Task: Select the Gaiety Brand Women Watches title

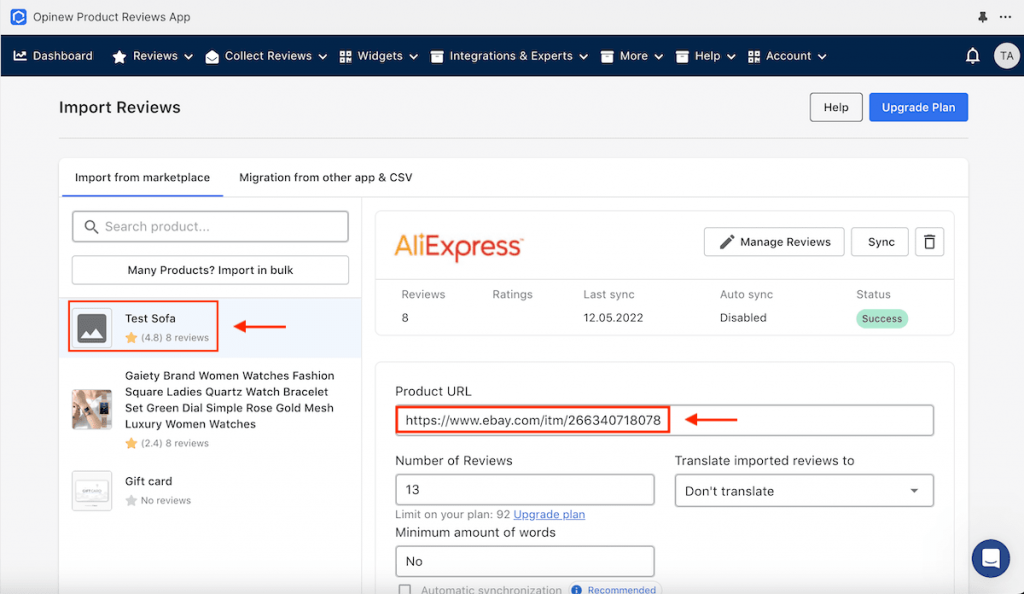Action: tap(229, 400)
